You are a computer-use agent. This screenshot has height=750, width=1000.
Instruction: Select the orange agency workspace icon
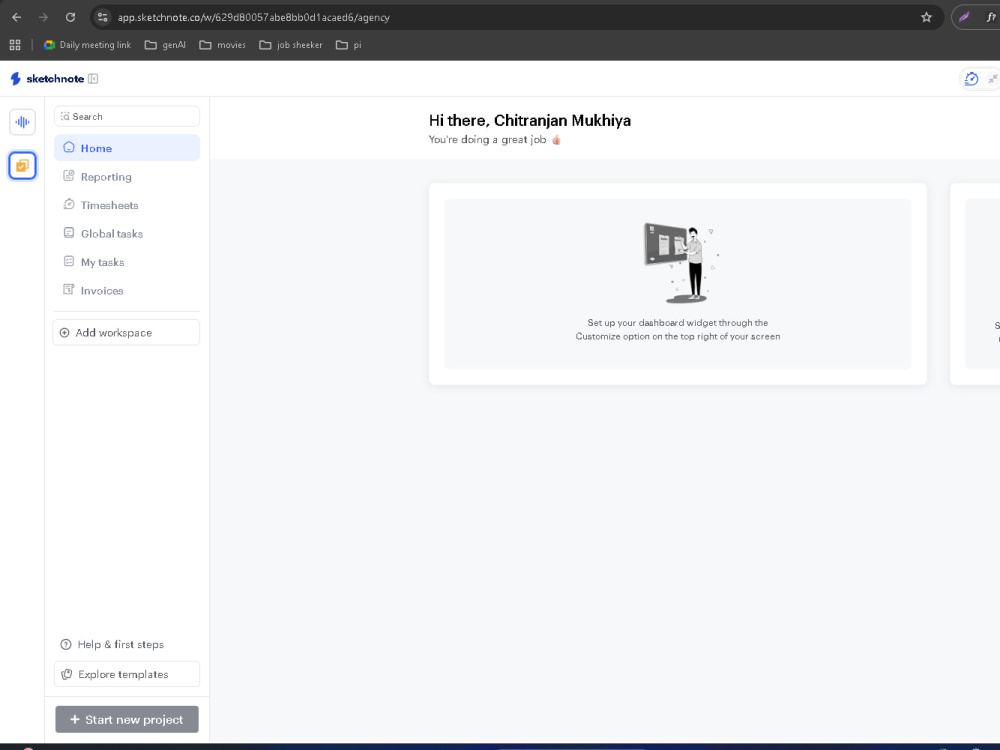click(22, 166)
